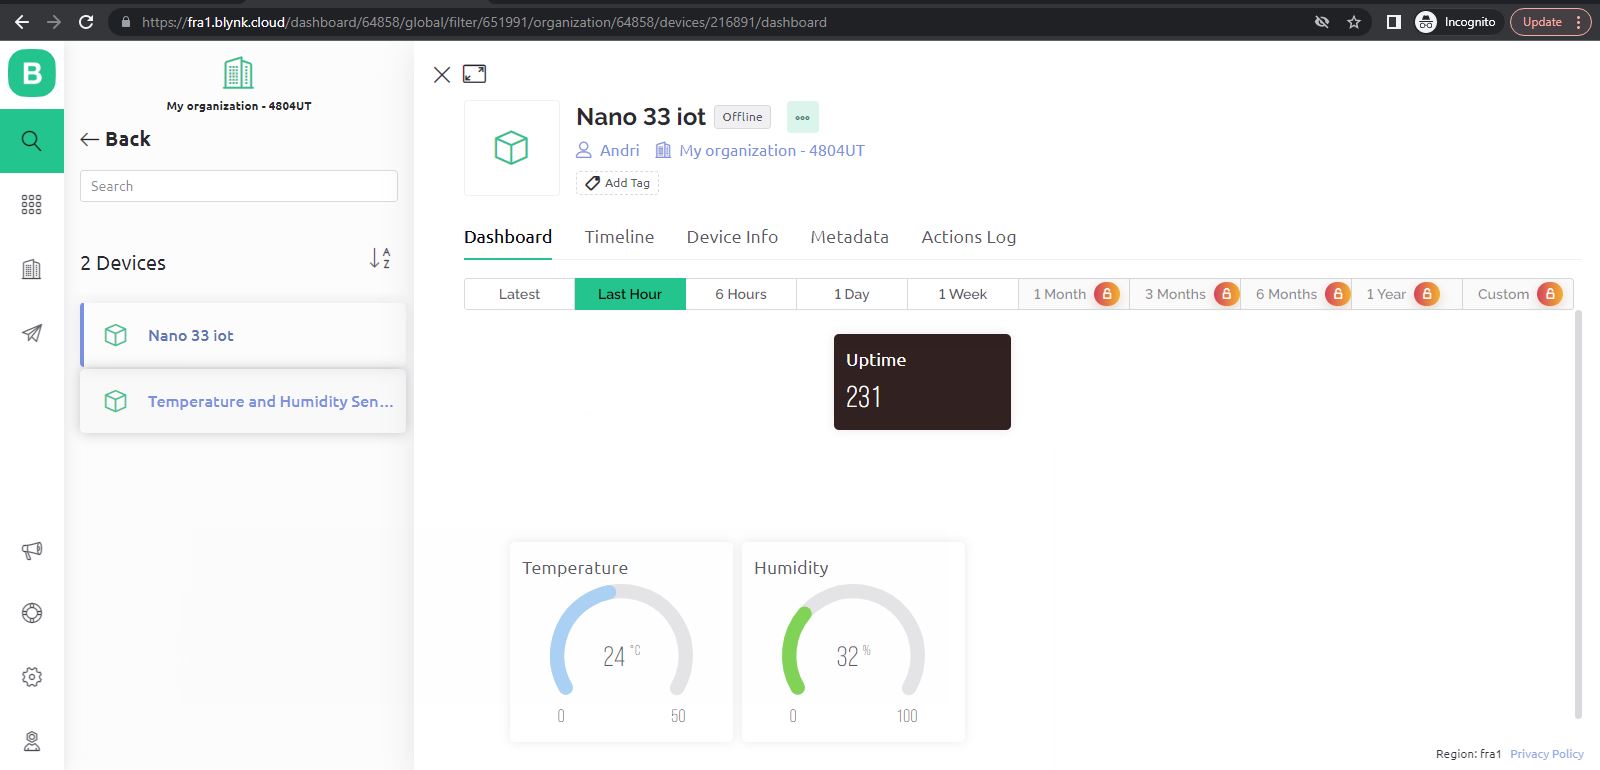
Task: Switch to the Device Info tab
Action: tap(732, 237)
